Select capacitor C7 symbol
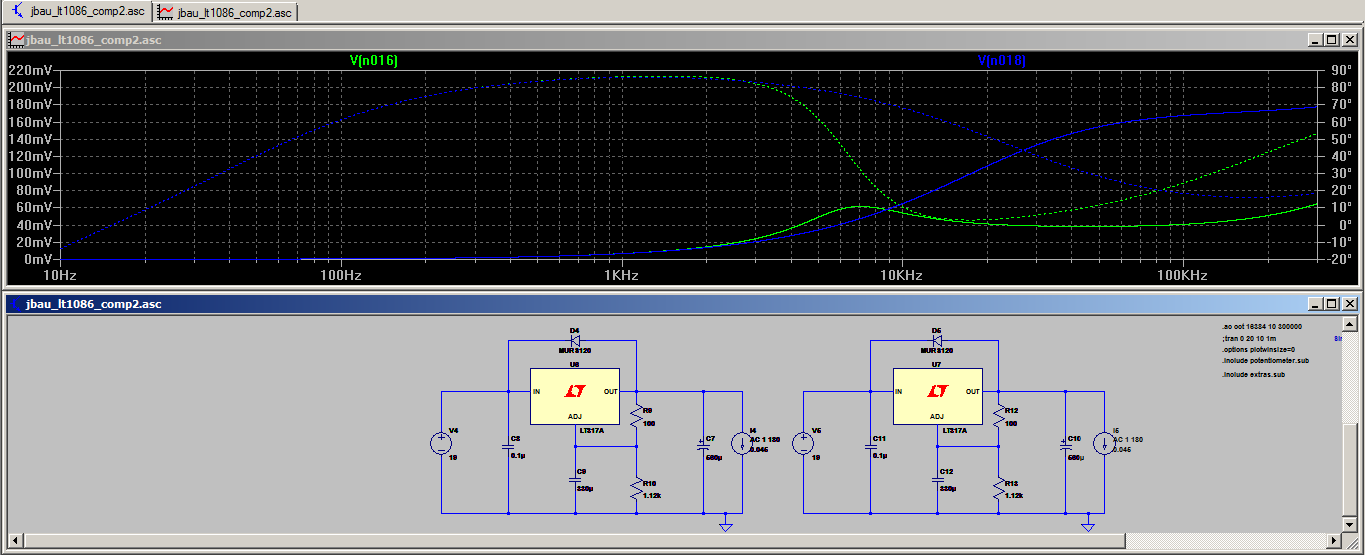This screenshot has width=1366, height=555. coord(704,446)
